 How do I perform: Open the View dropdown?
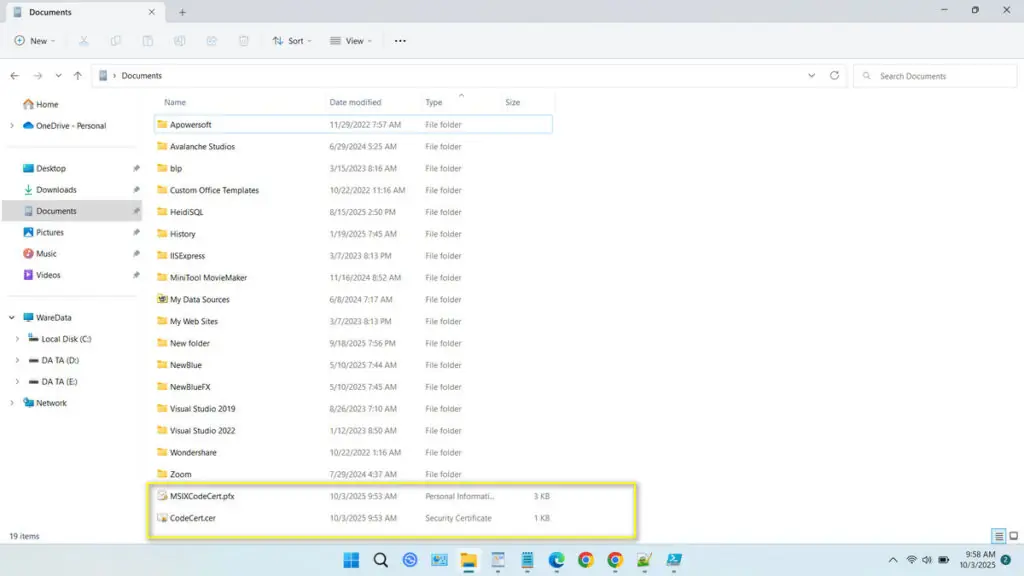click(x=351, y=41)
